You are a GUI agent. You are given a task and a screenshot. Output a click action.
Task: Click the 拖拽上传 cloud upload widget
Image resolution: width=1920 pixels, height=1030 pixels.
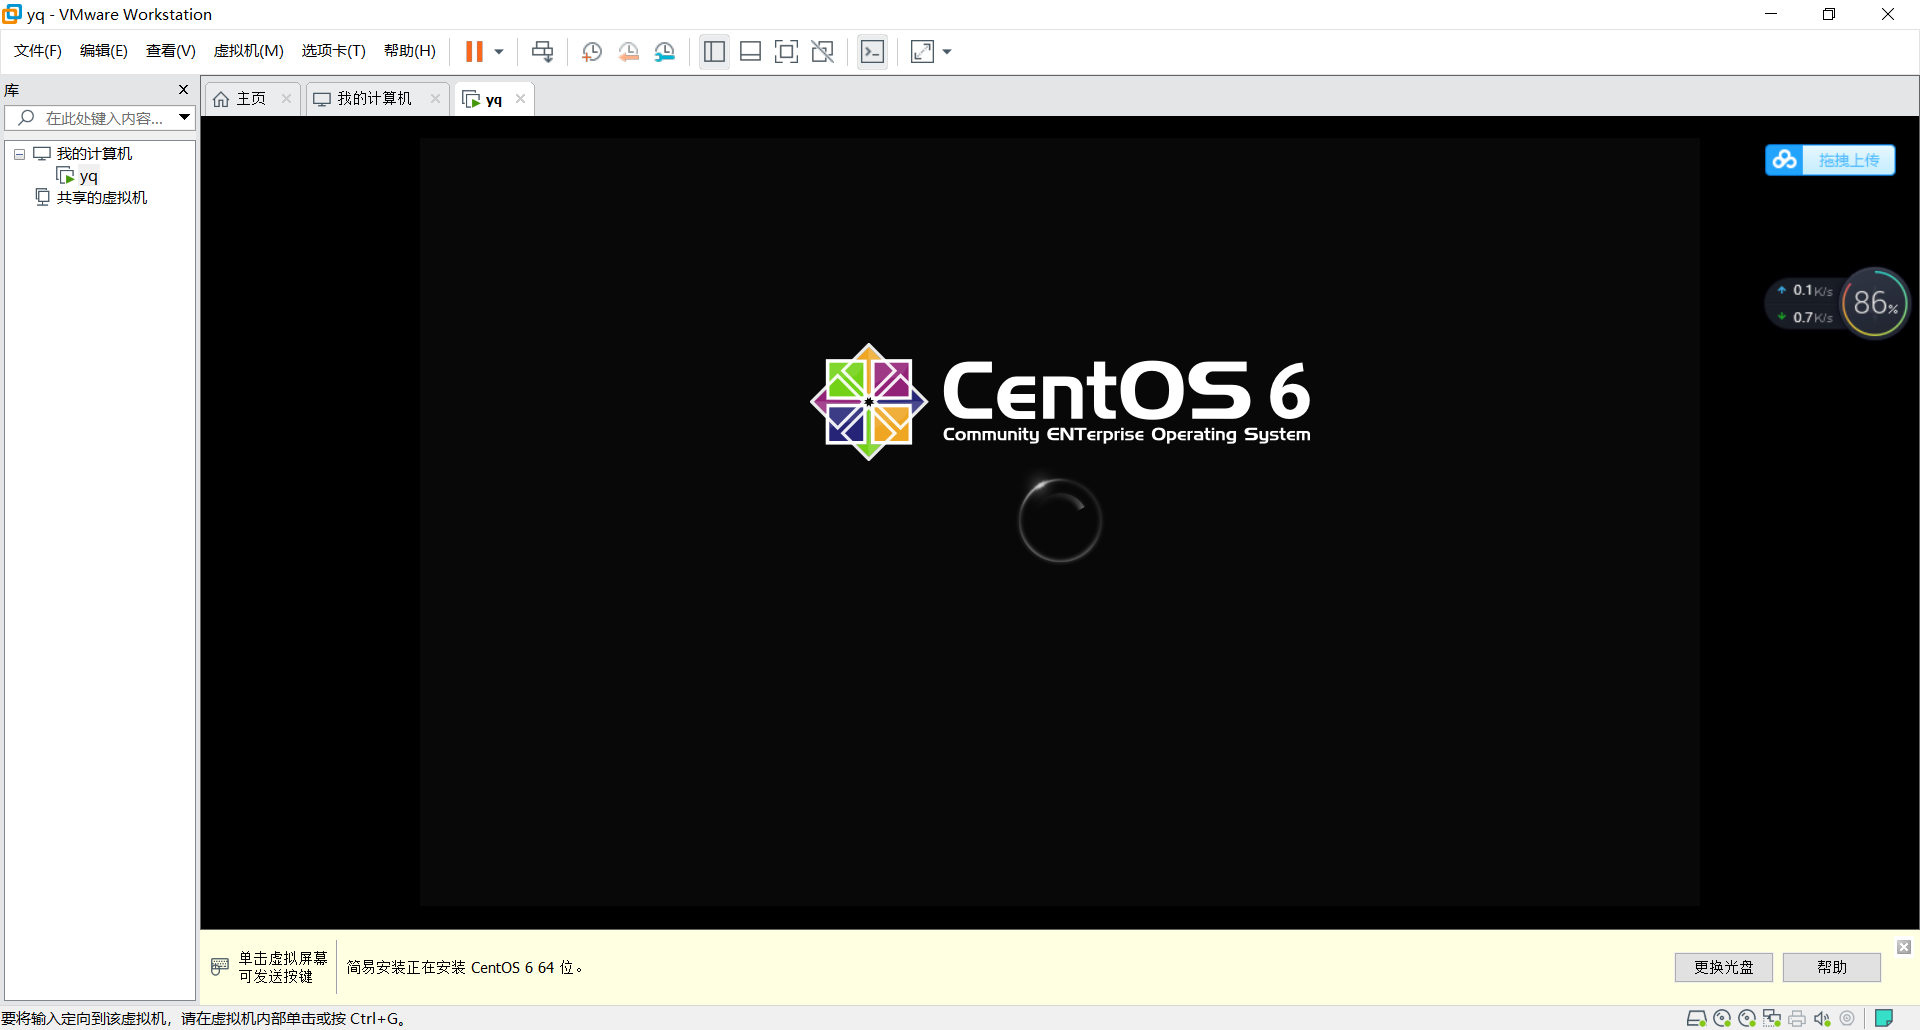click(x=1830, y=160)
